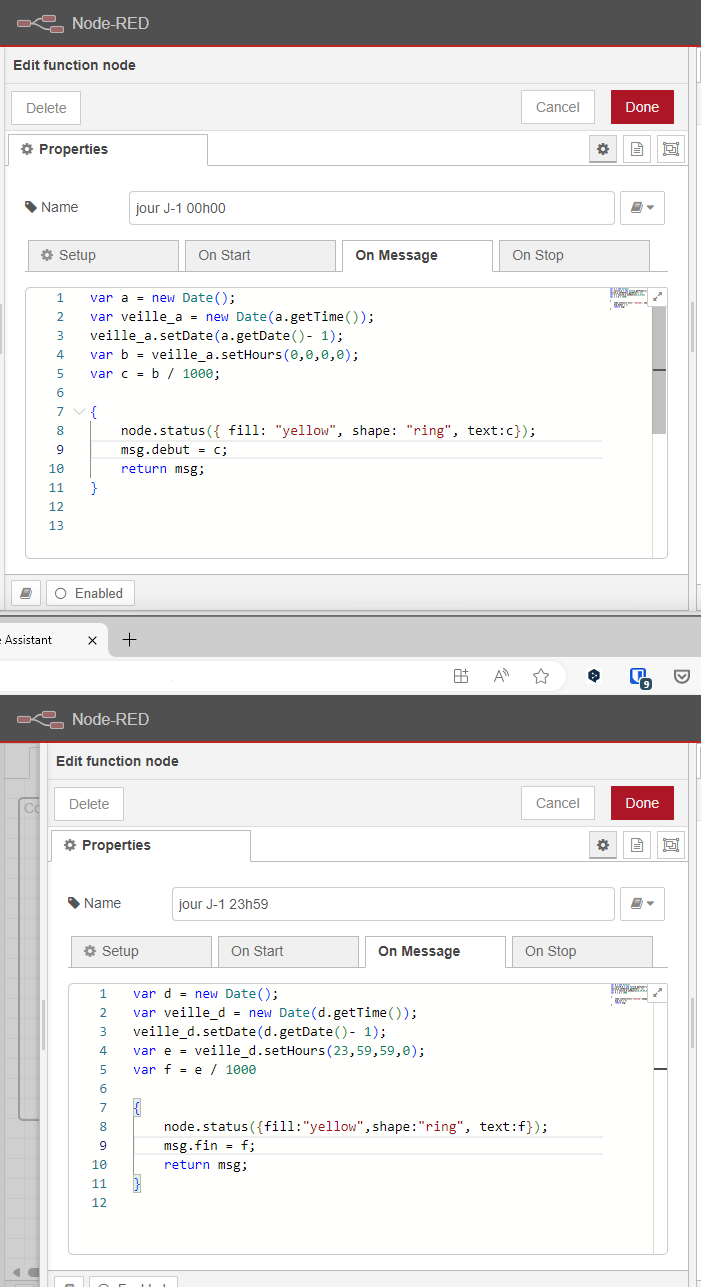Screen dimensions: 701x1287
Task: Click Name field containing jour J-1 23h59
Action: pyautogui.click(x=393, y=904)
